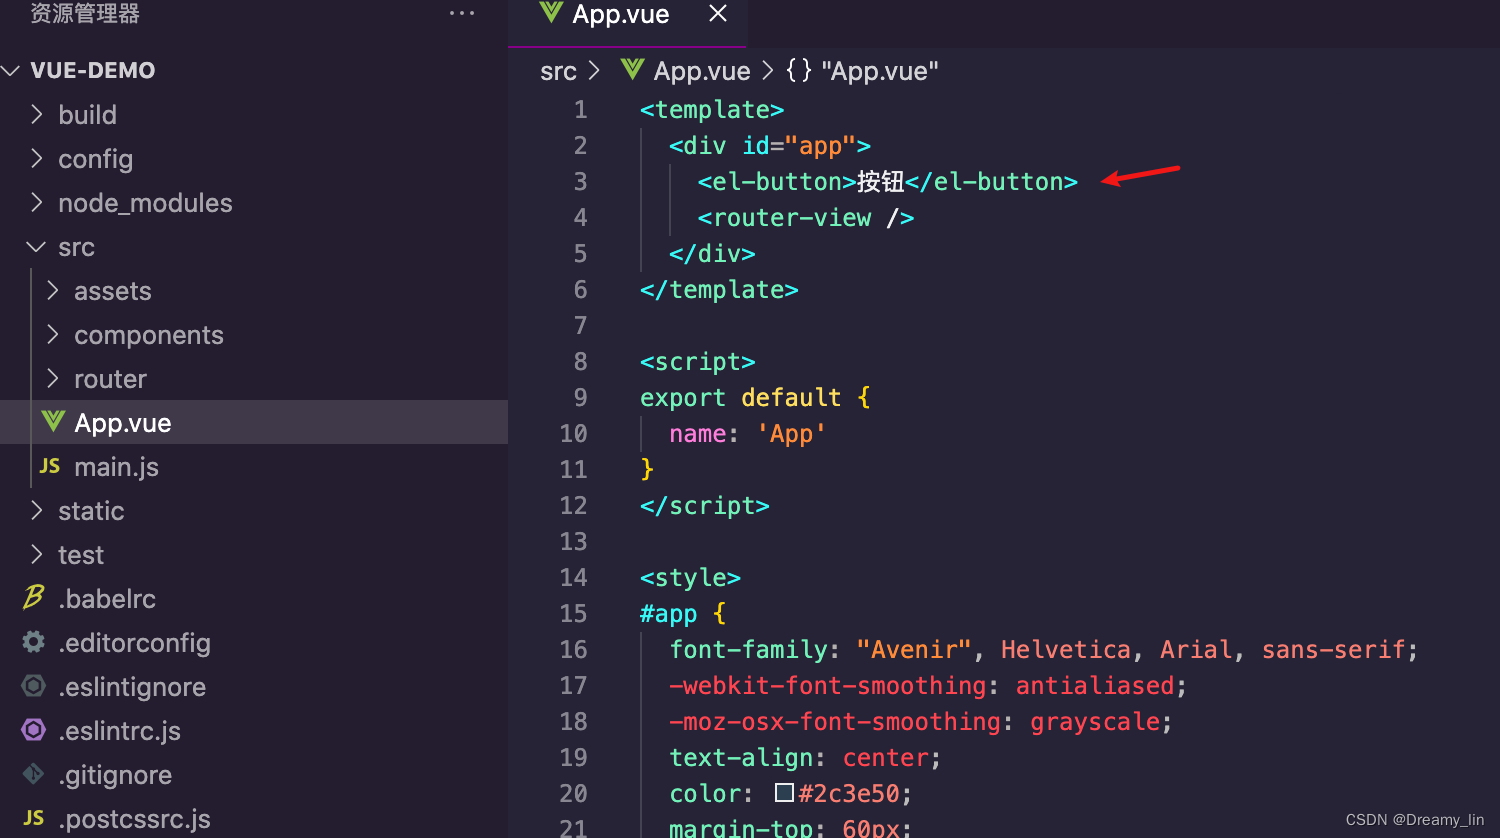Expand the test folder
The width and height of the screenshot is (1500, 838).
[37, 554]
